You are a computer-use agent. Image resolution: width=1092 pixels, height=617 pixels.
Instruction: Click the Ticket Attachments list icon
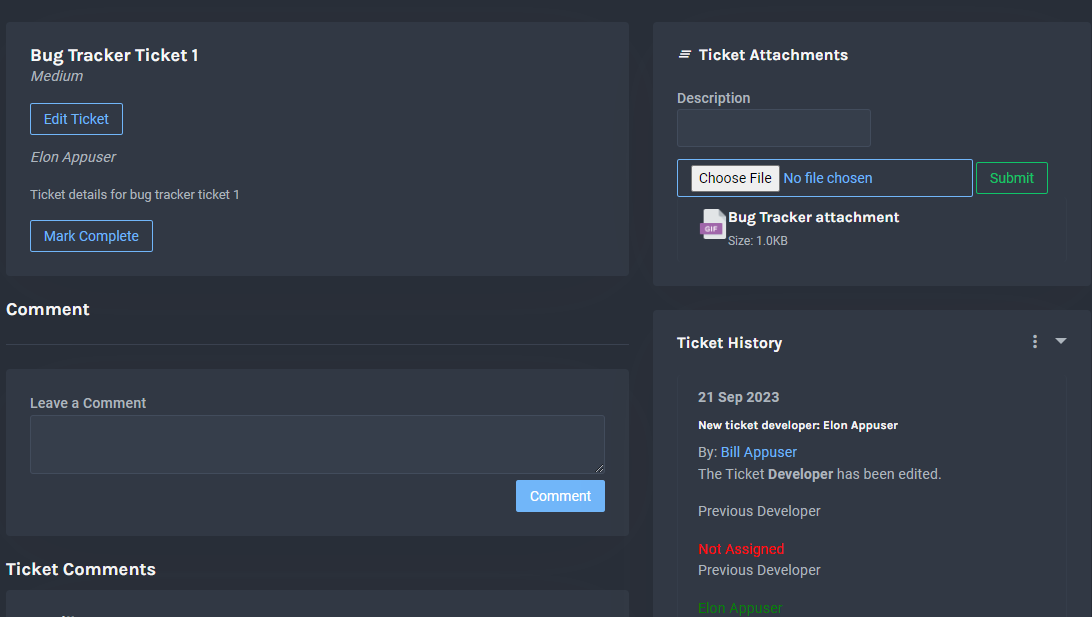[685, 55]
